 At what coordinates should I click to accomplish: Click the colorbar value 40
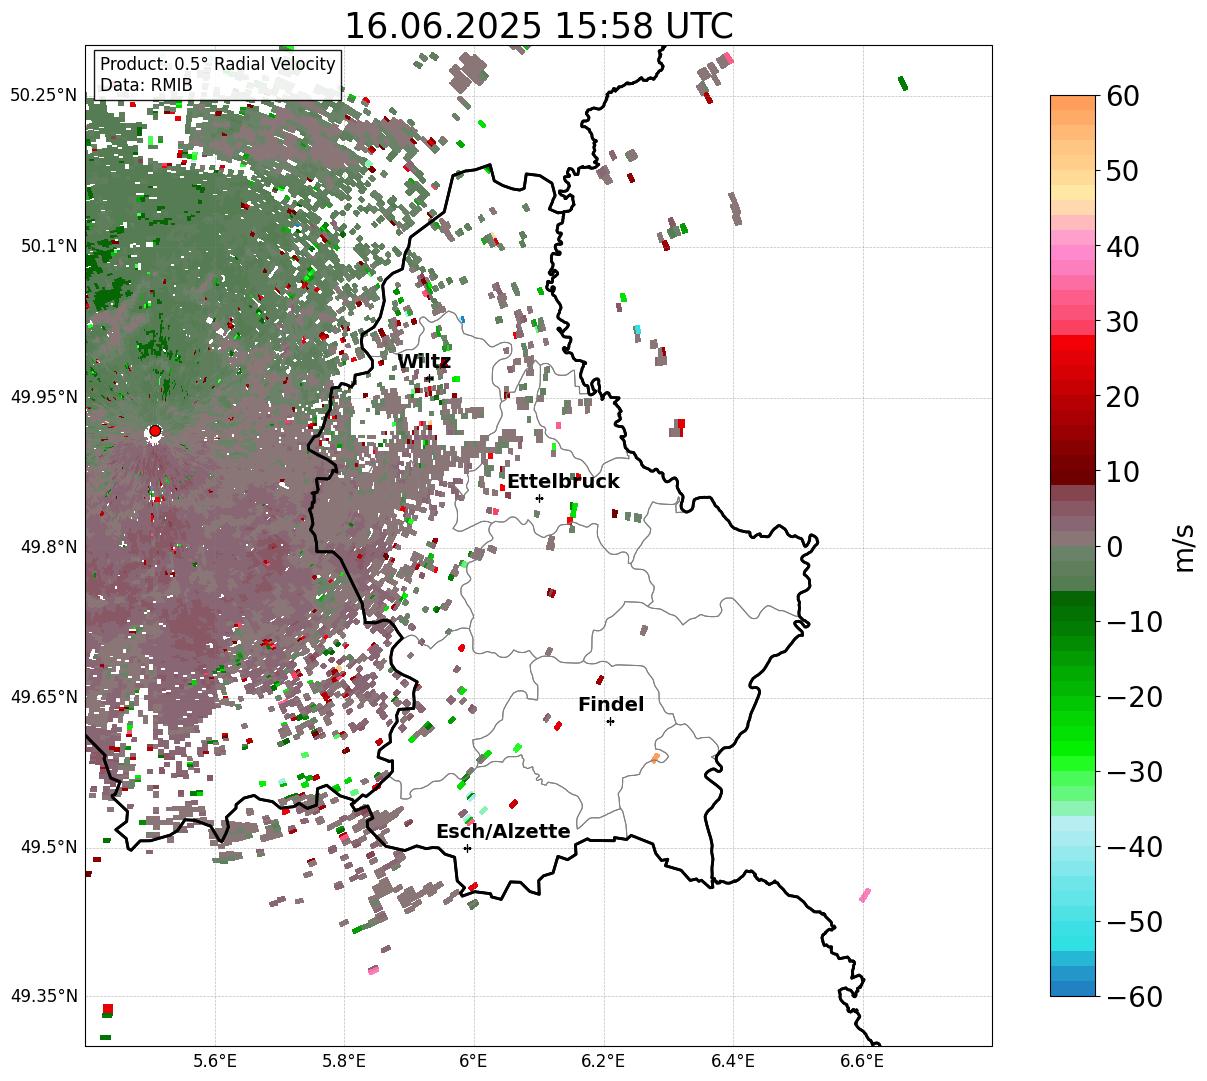click(x=1121, y=246)
